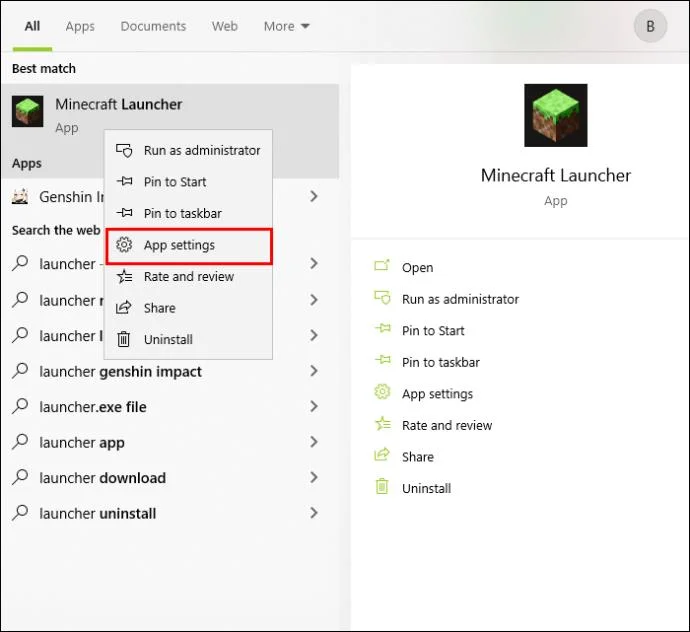Screen dimensions: 690x632
Task: Click the launcher.exe file web suggestion
Action: (x=93, y=407)
